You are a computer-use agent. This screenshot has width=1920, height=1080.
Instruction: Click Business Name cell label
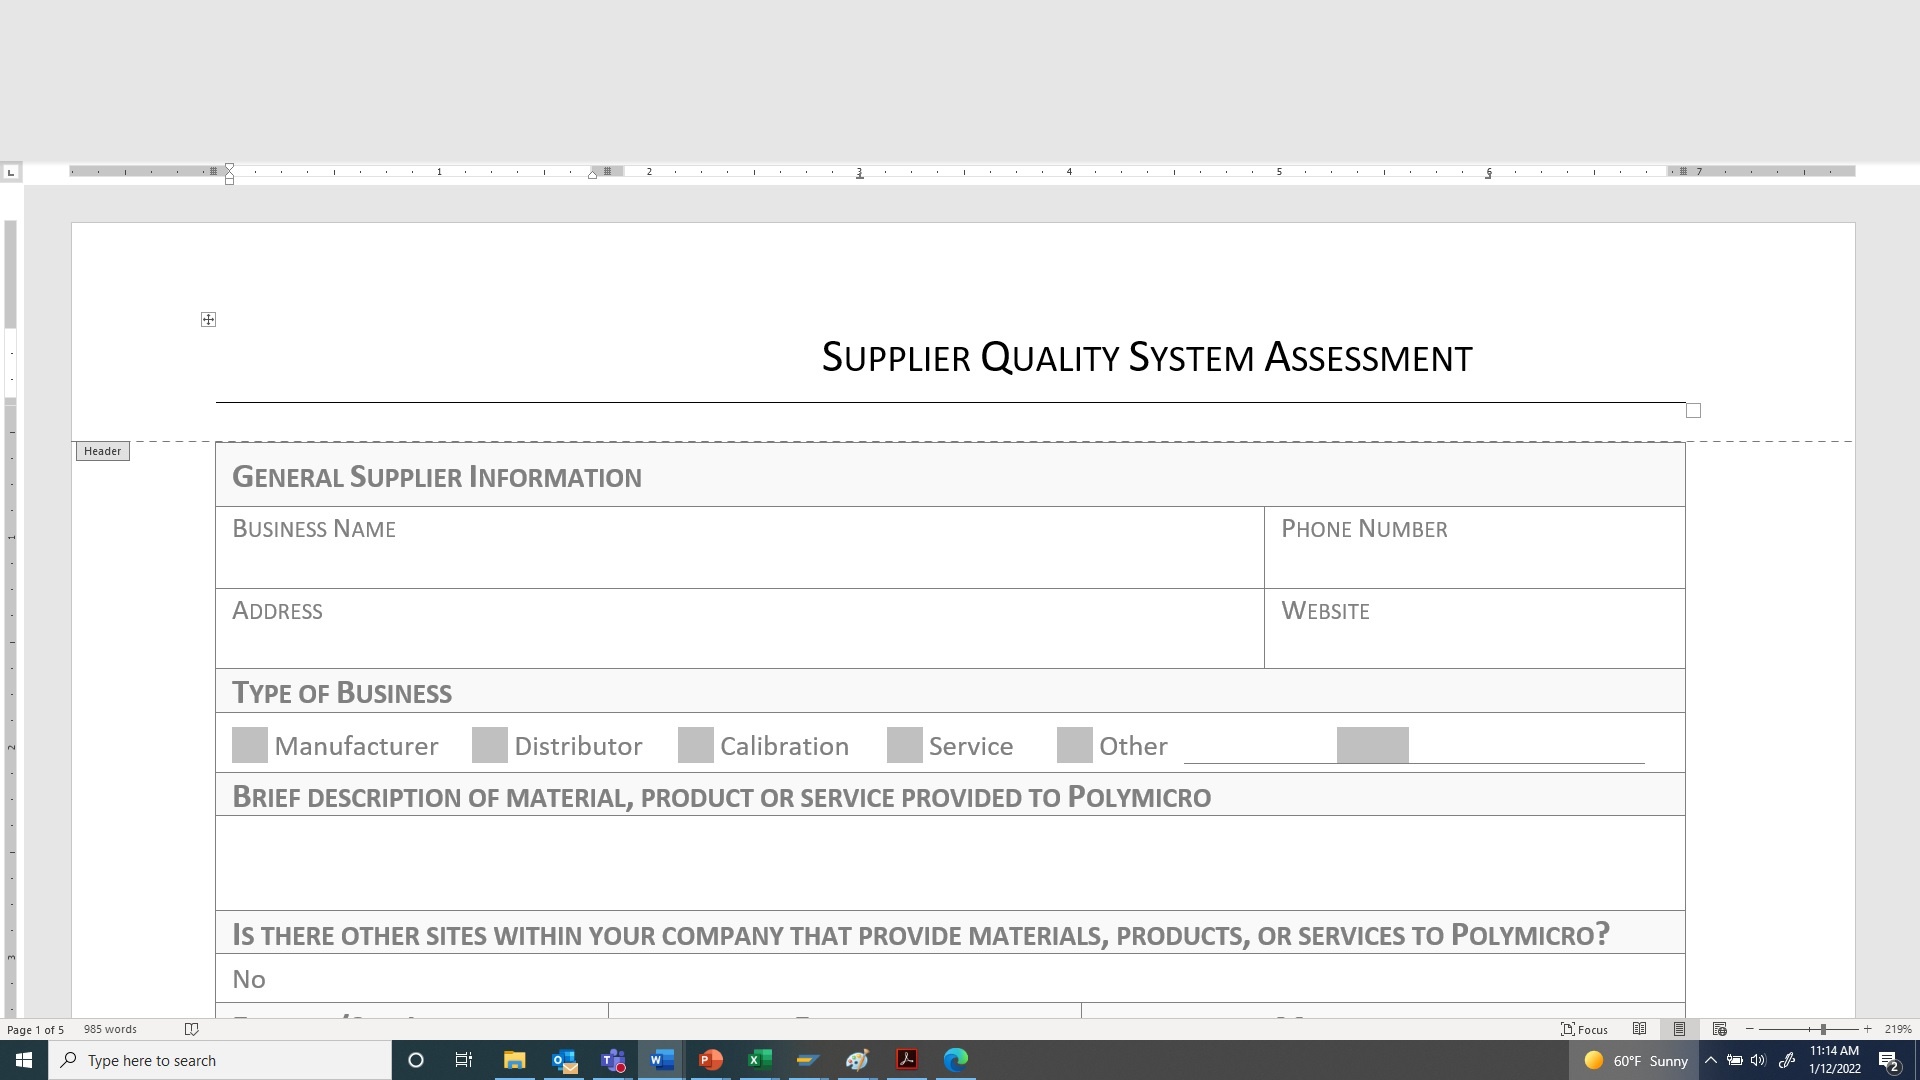point(314,528)
